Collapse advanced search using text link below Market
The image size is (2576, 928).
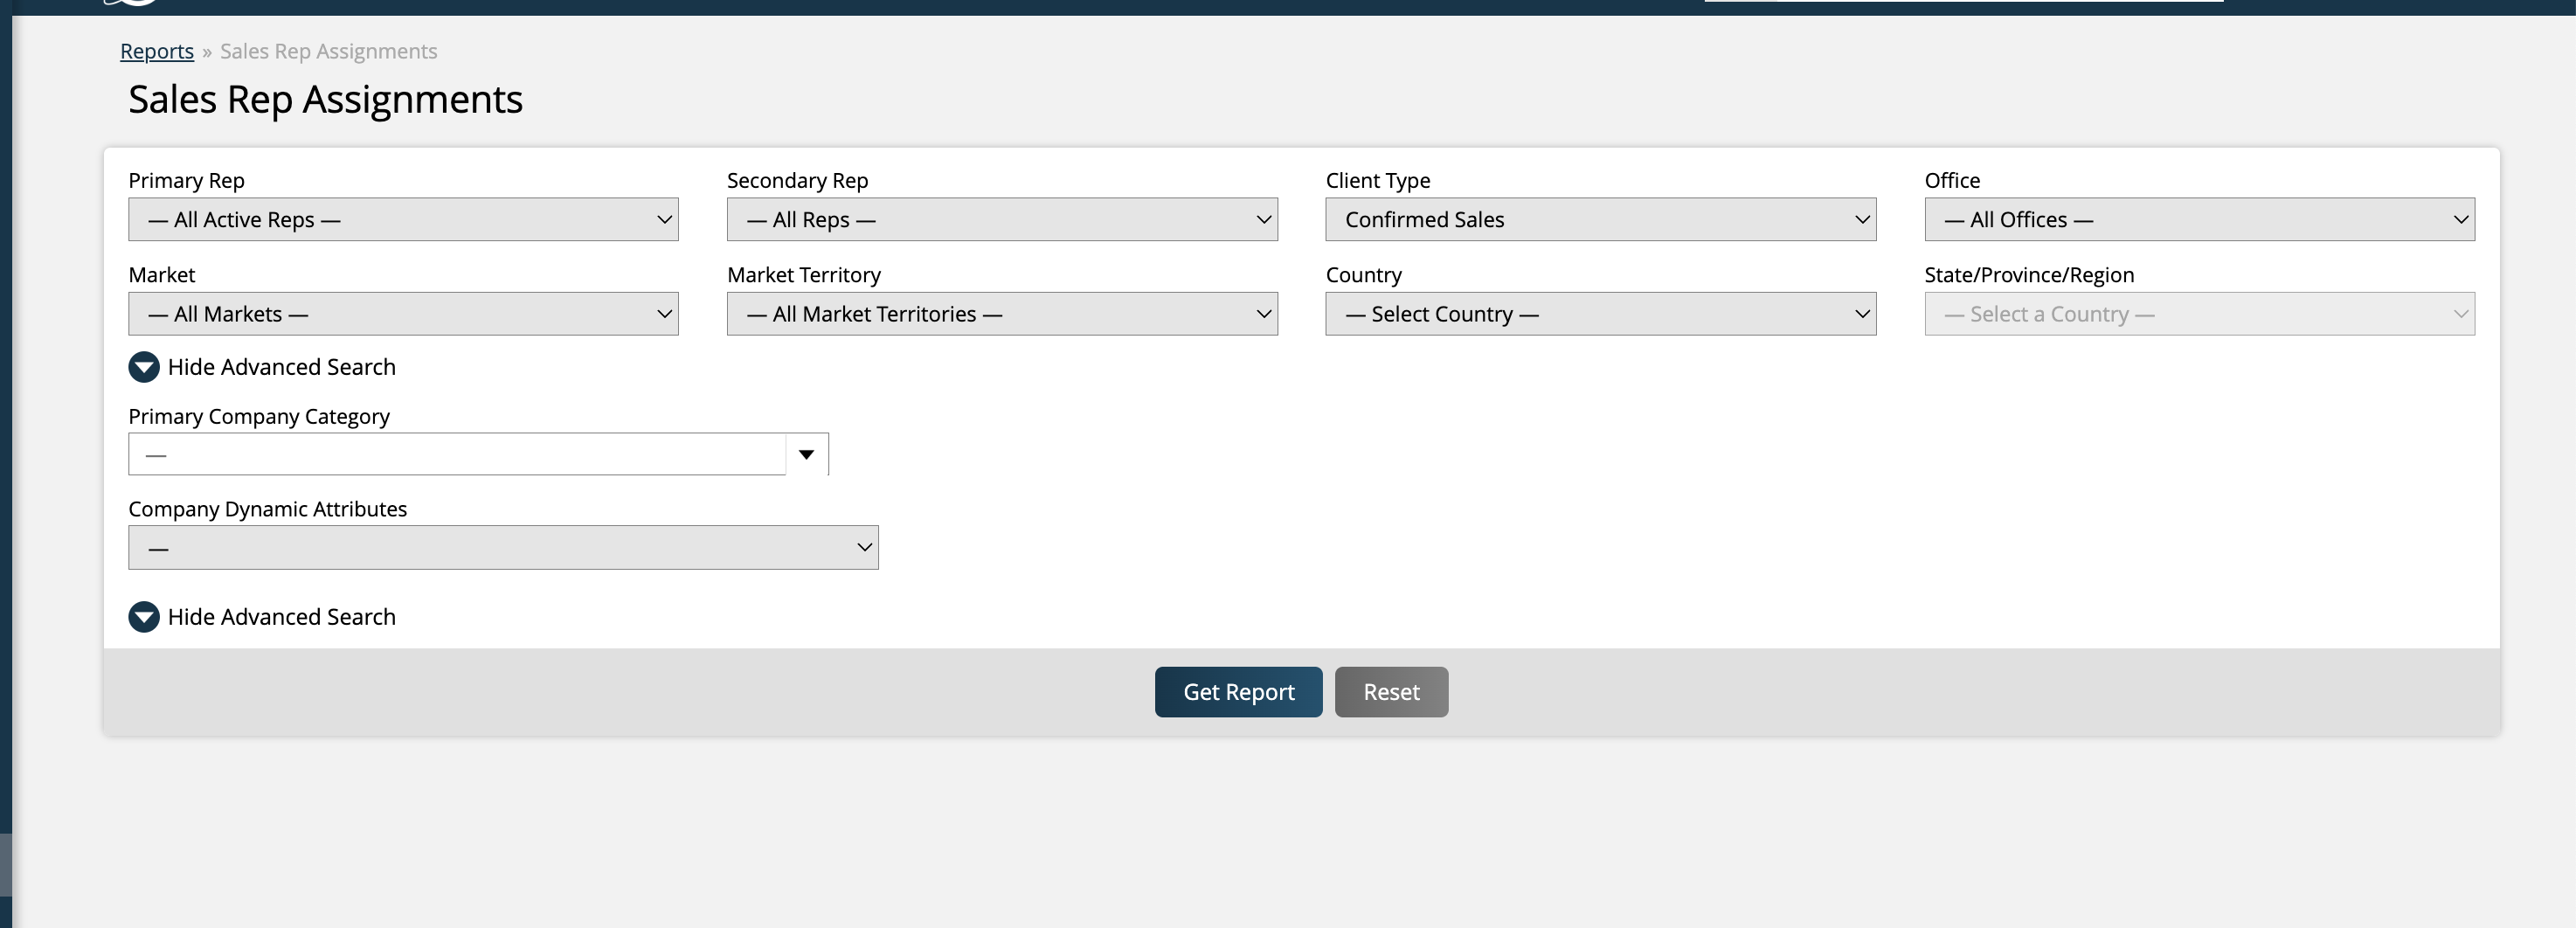(281, 367)
